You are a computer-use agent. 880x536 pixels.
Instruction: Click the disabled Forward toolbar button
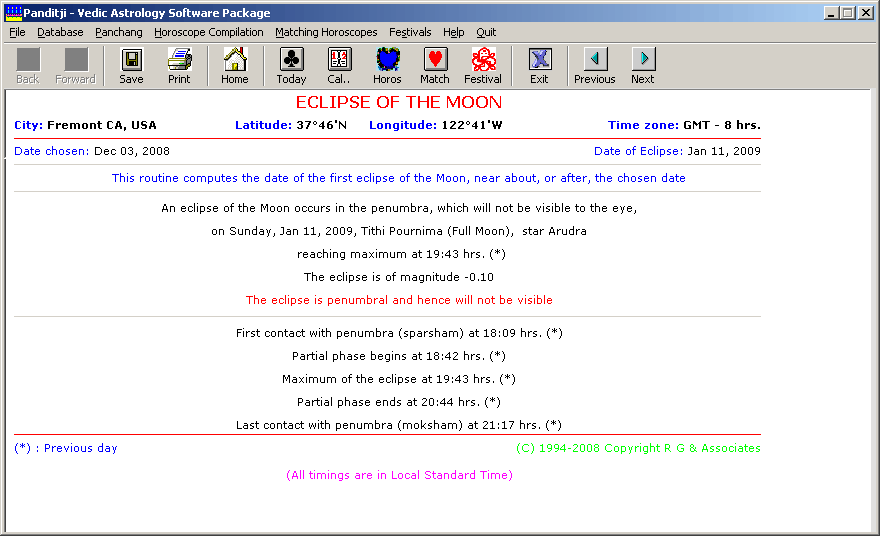click(76, 66)
